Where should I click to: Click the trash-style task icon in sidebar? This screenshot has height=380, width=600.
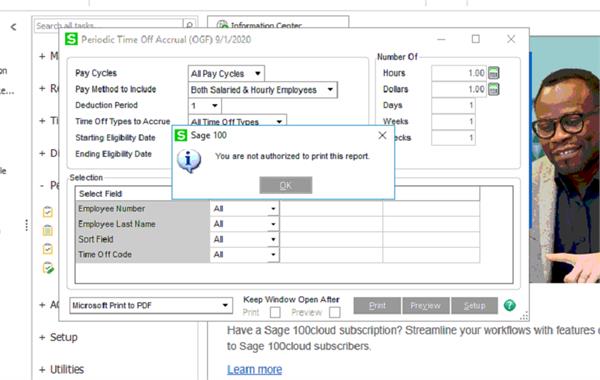[x=48, y=230]
